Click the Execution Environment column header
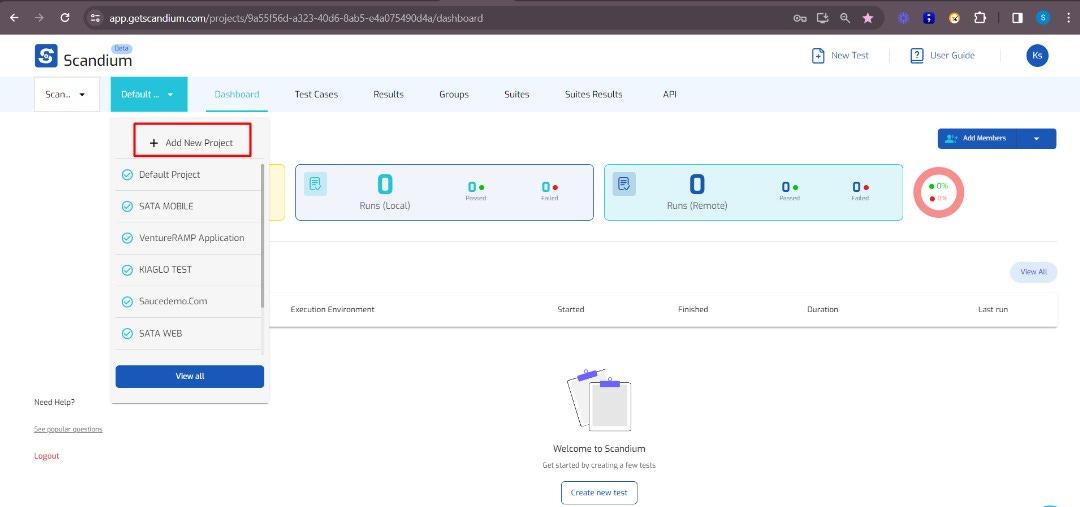The height and width of the screenshot is (507, 1080). point(333,310)
